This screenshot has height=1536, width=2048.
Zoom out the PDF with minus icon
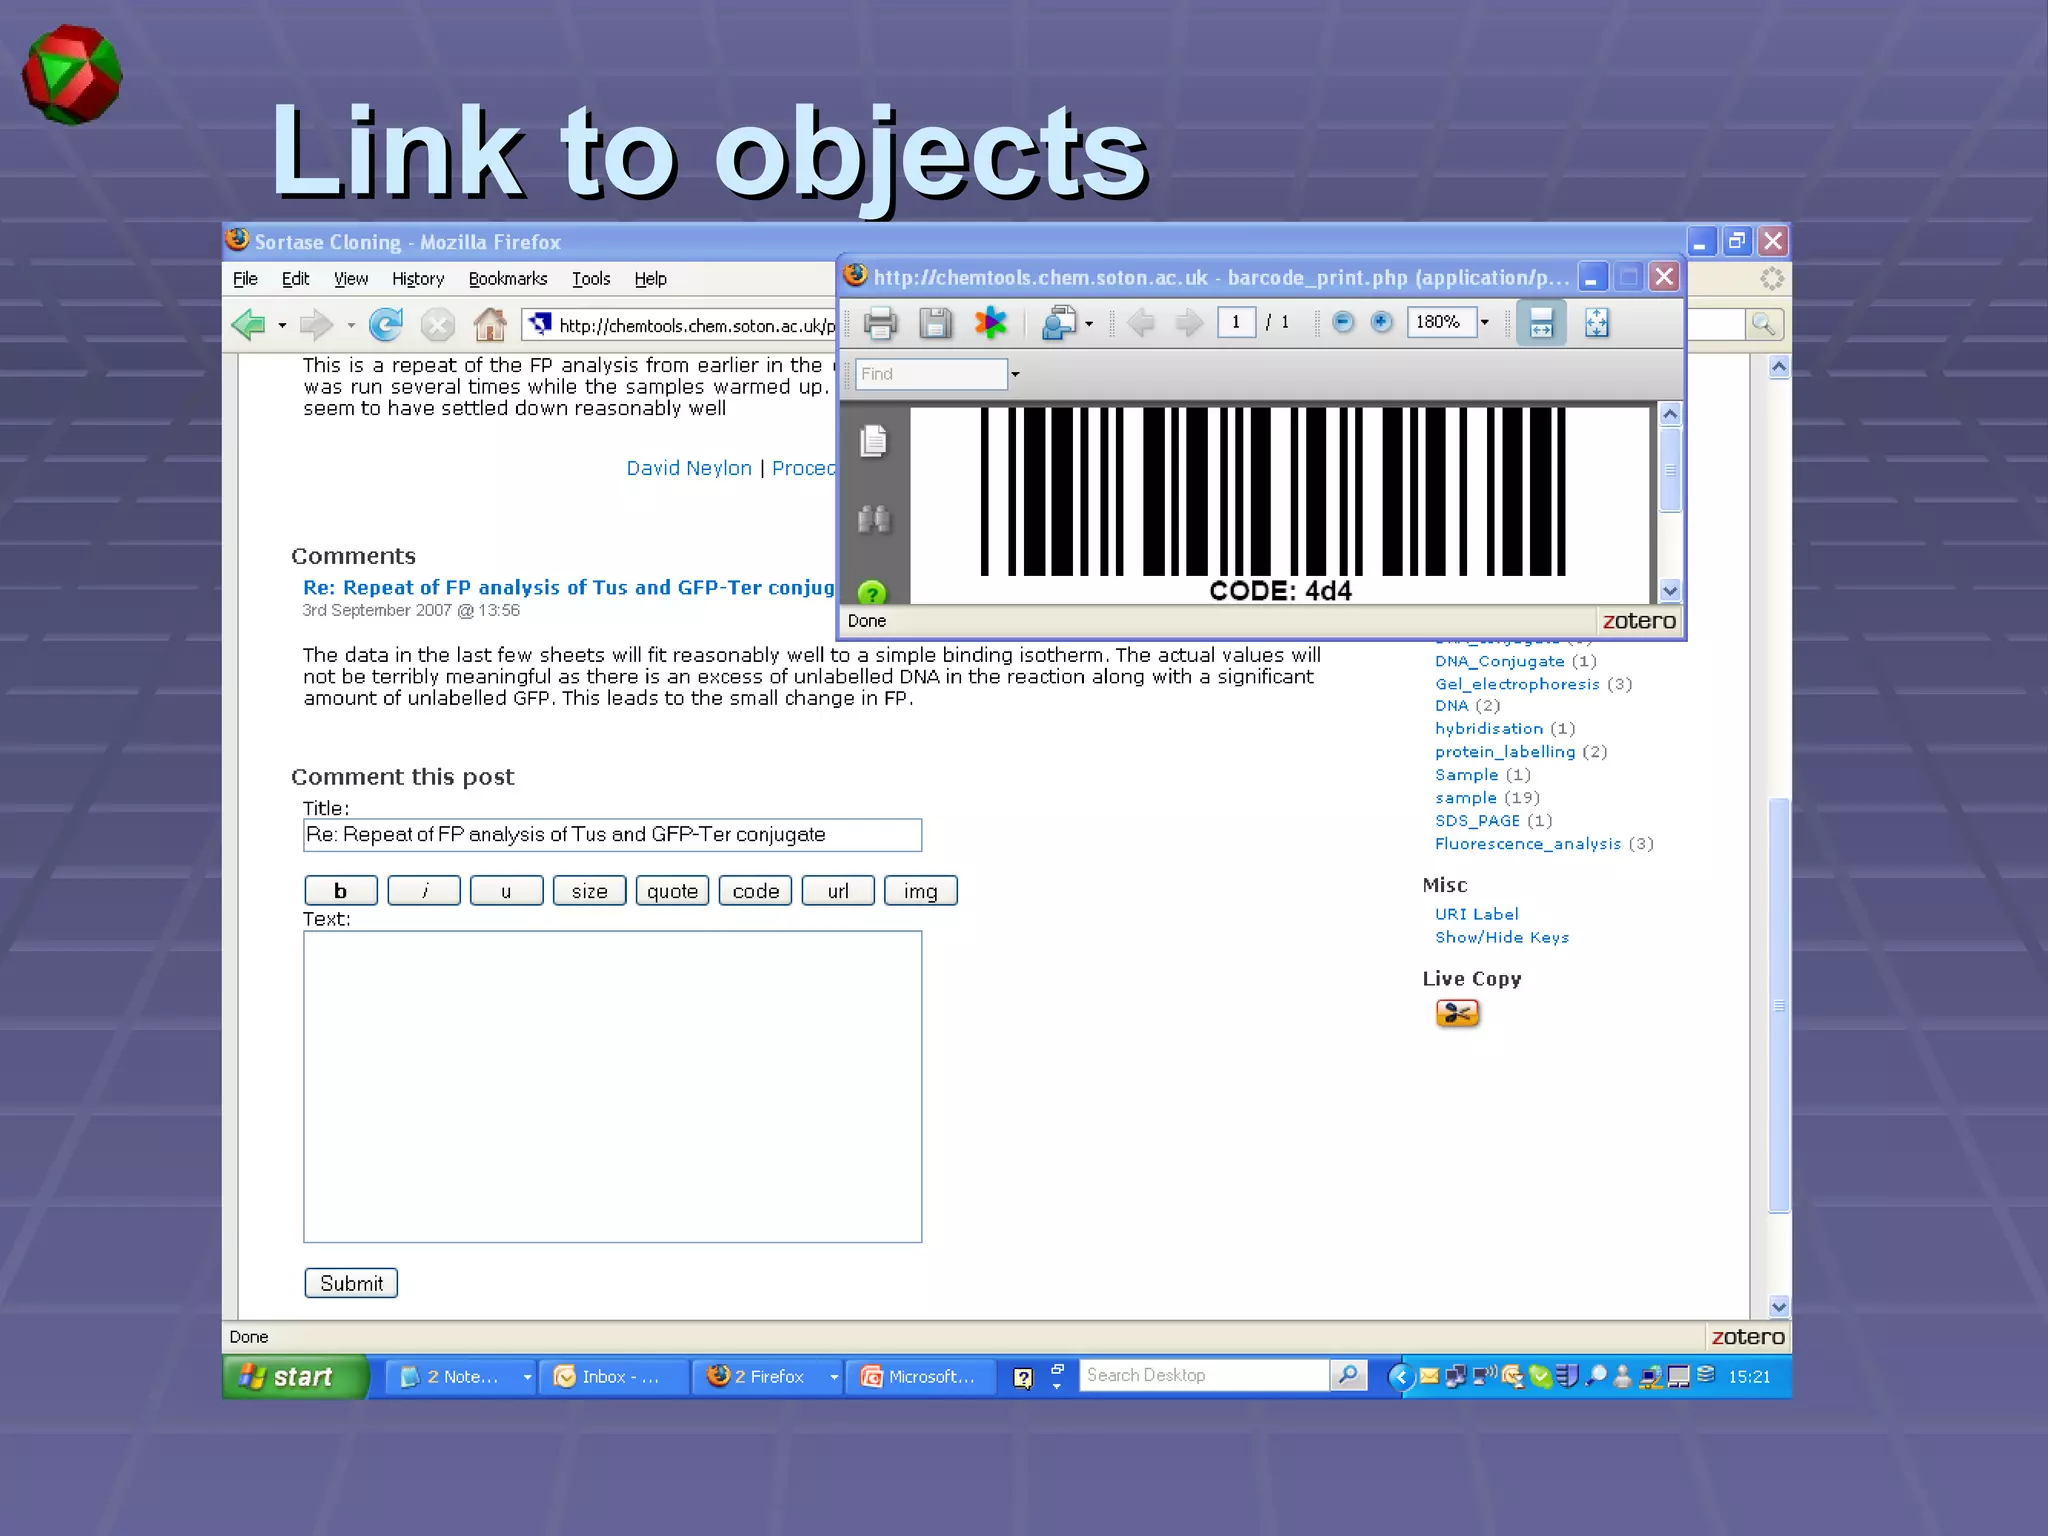coord(1343,322)
